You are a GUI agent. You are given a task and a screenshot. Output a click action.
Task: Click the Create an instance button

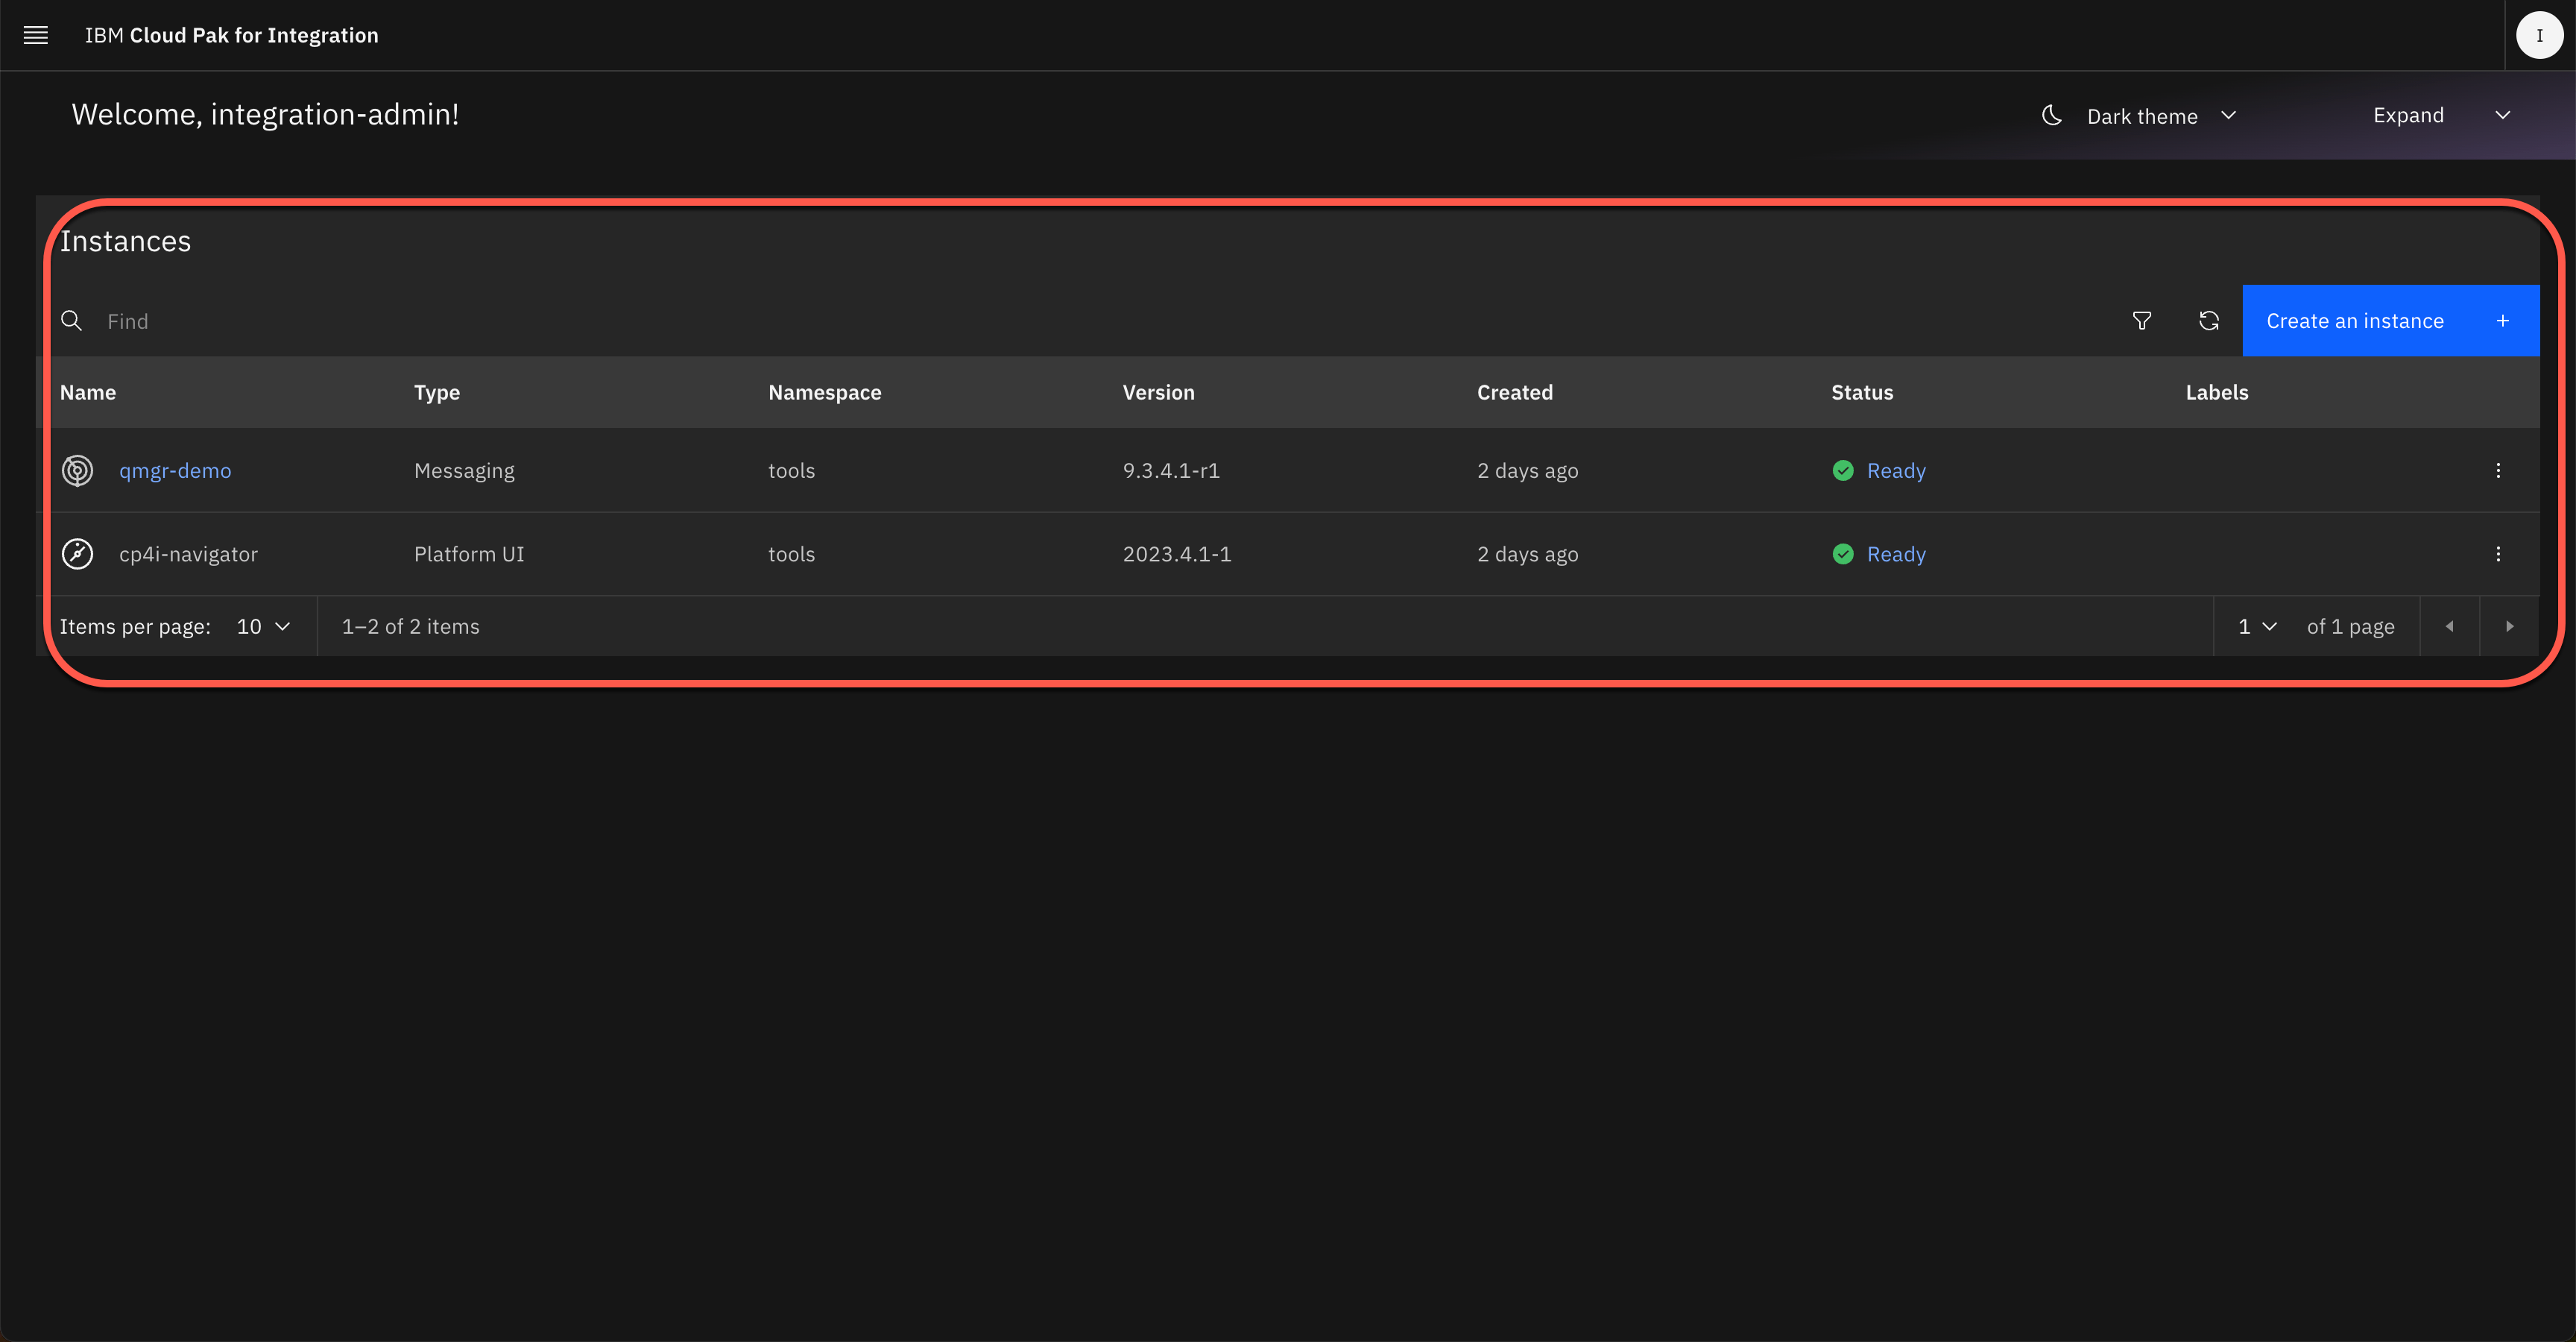coord(2391,320)
